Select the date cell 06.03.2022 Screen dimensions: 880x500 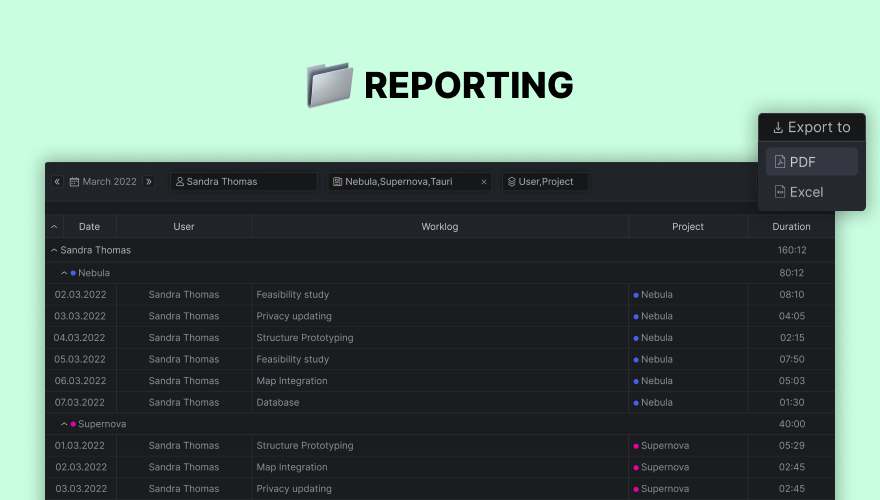pos(80,381)
